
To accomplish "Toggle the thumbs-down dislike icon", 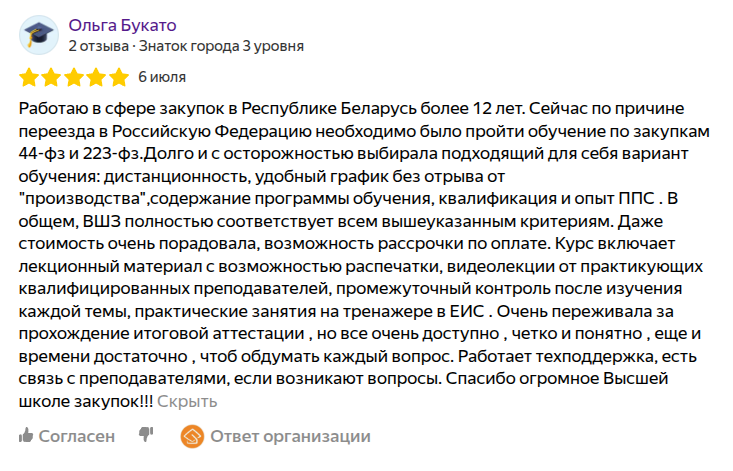I will (x=146, y=435).
